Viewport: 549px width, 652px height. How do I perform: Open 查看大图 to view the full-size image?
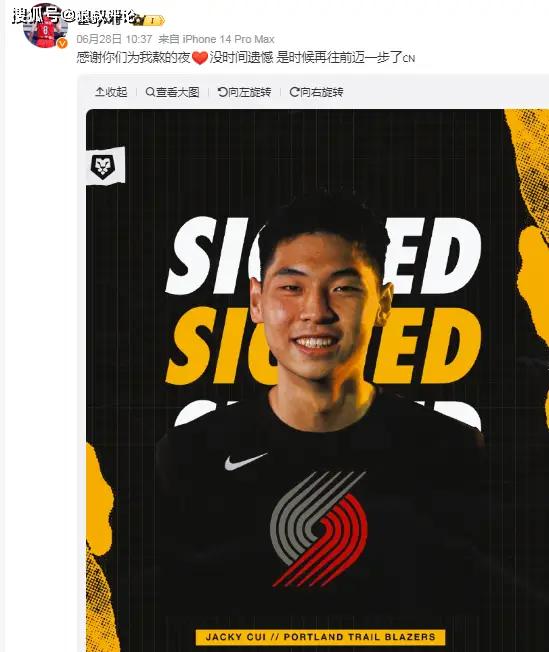click(173, 92)
